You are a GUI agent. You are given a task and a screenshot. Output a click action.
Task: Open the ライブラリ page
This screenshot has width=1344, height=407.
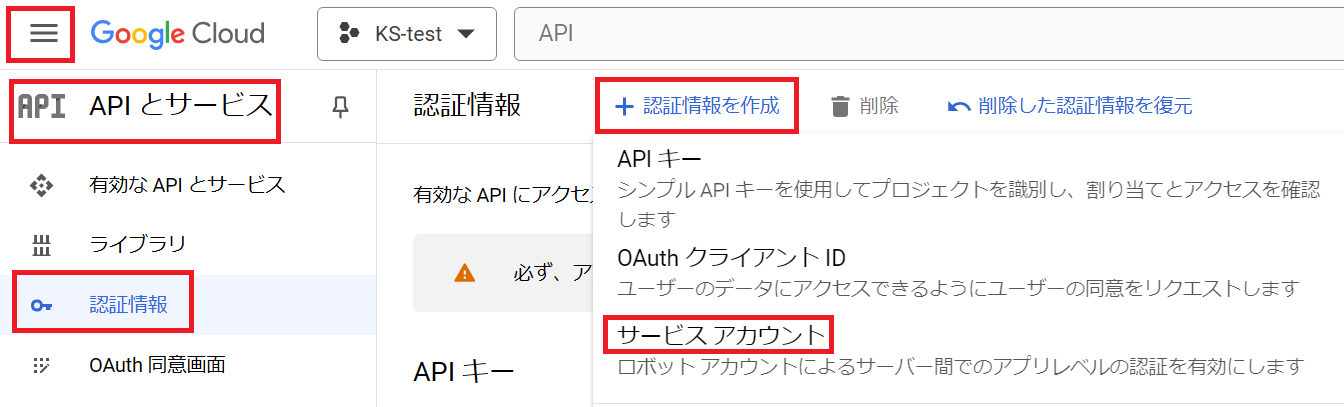point(137,244)
